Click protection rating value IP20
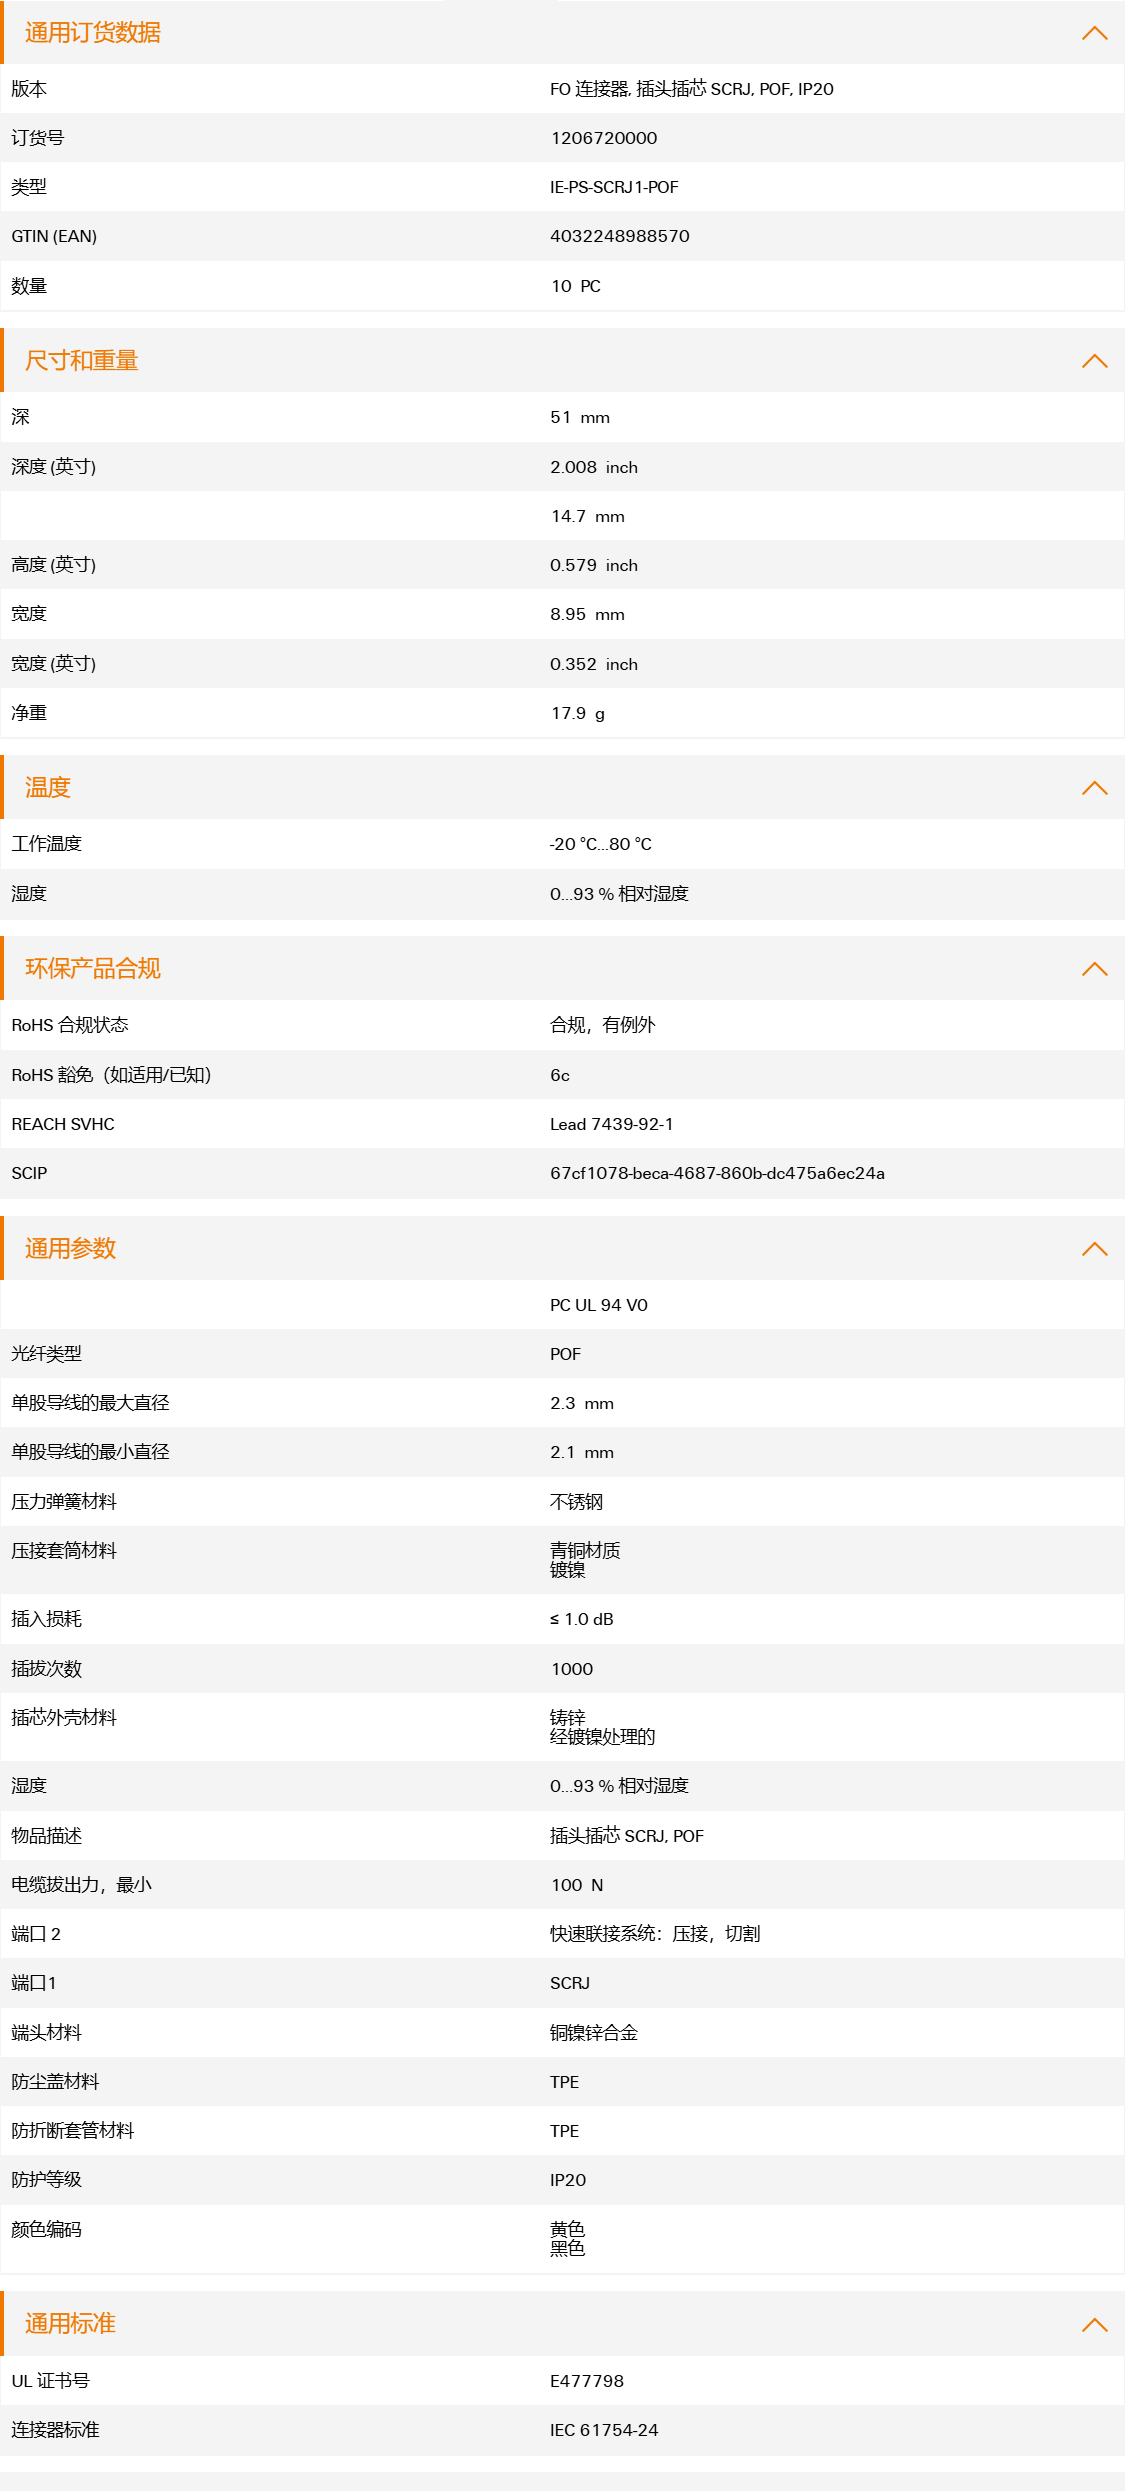The width and height of the screenshot is (1125, 2491). 568,2180
